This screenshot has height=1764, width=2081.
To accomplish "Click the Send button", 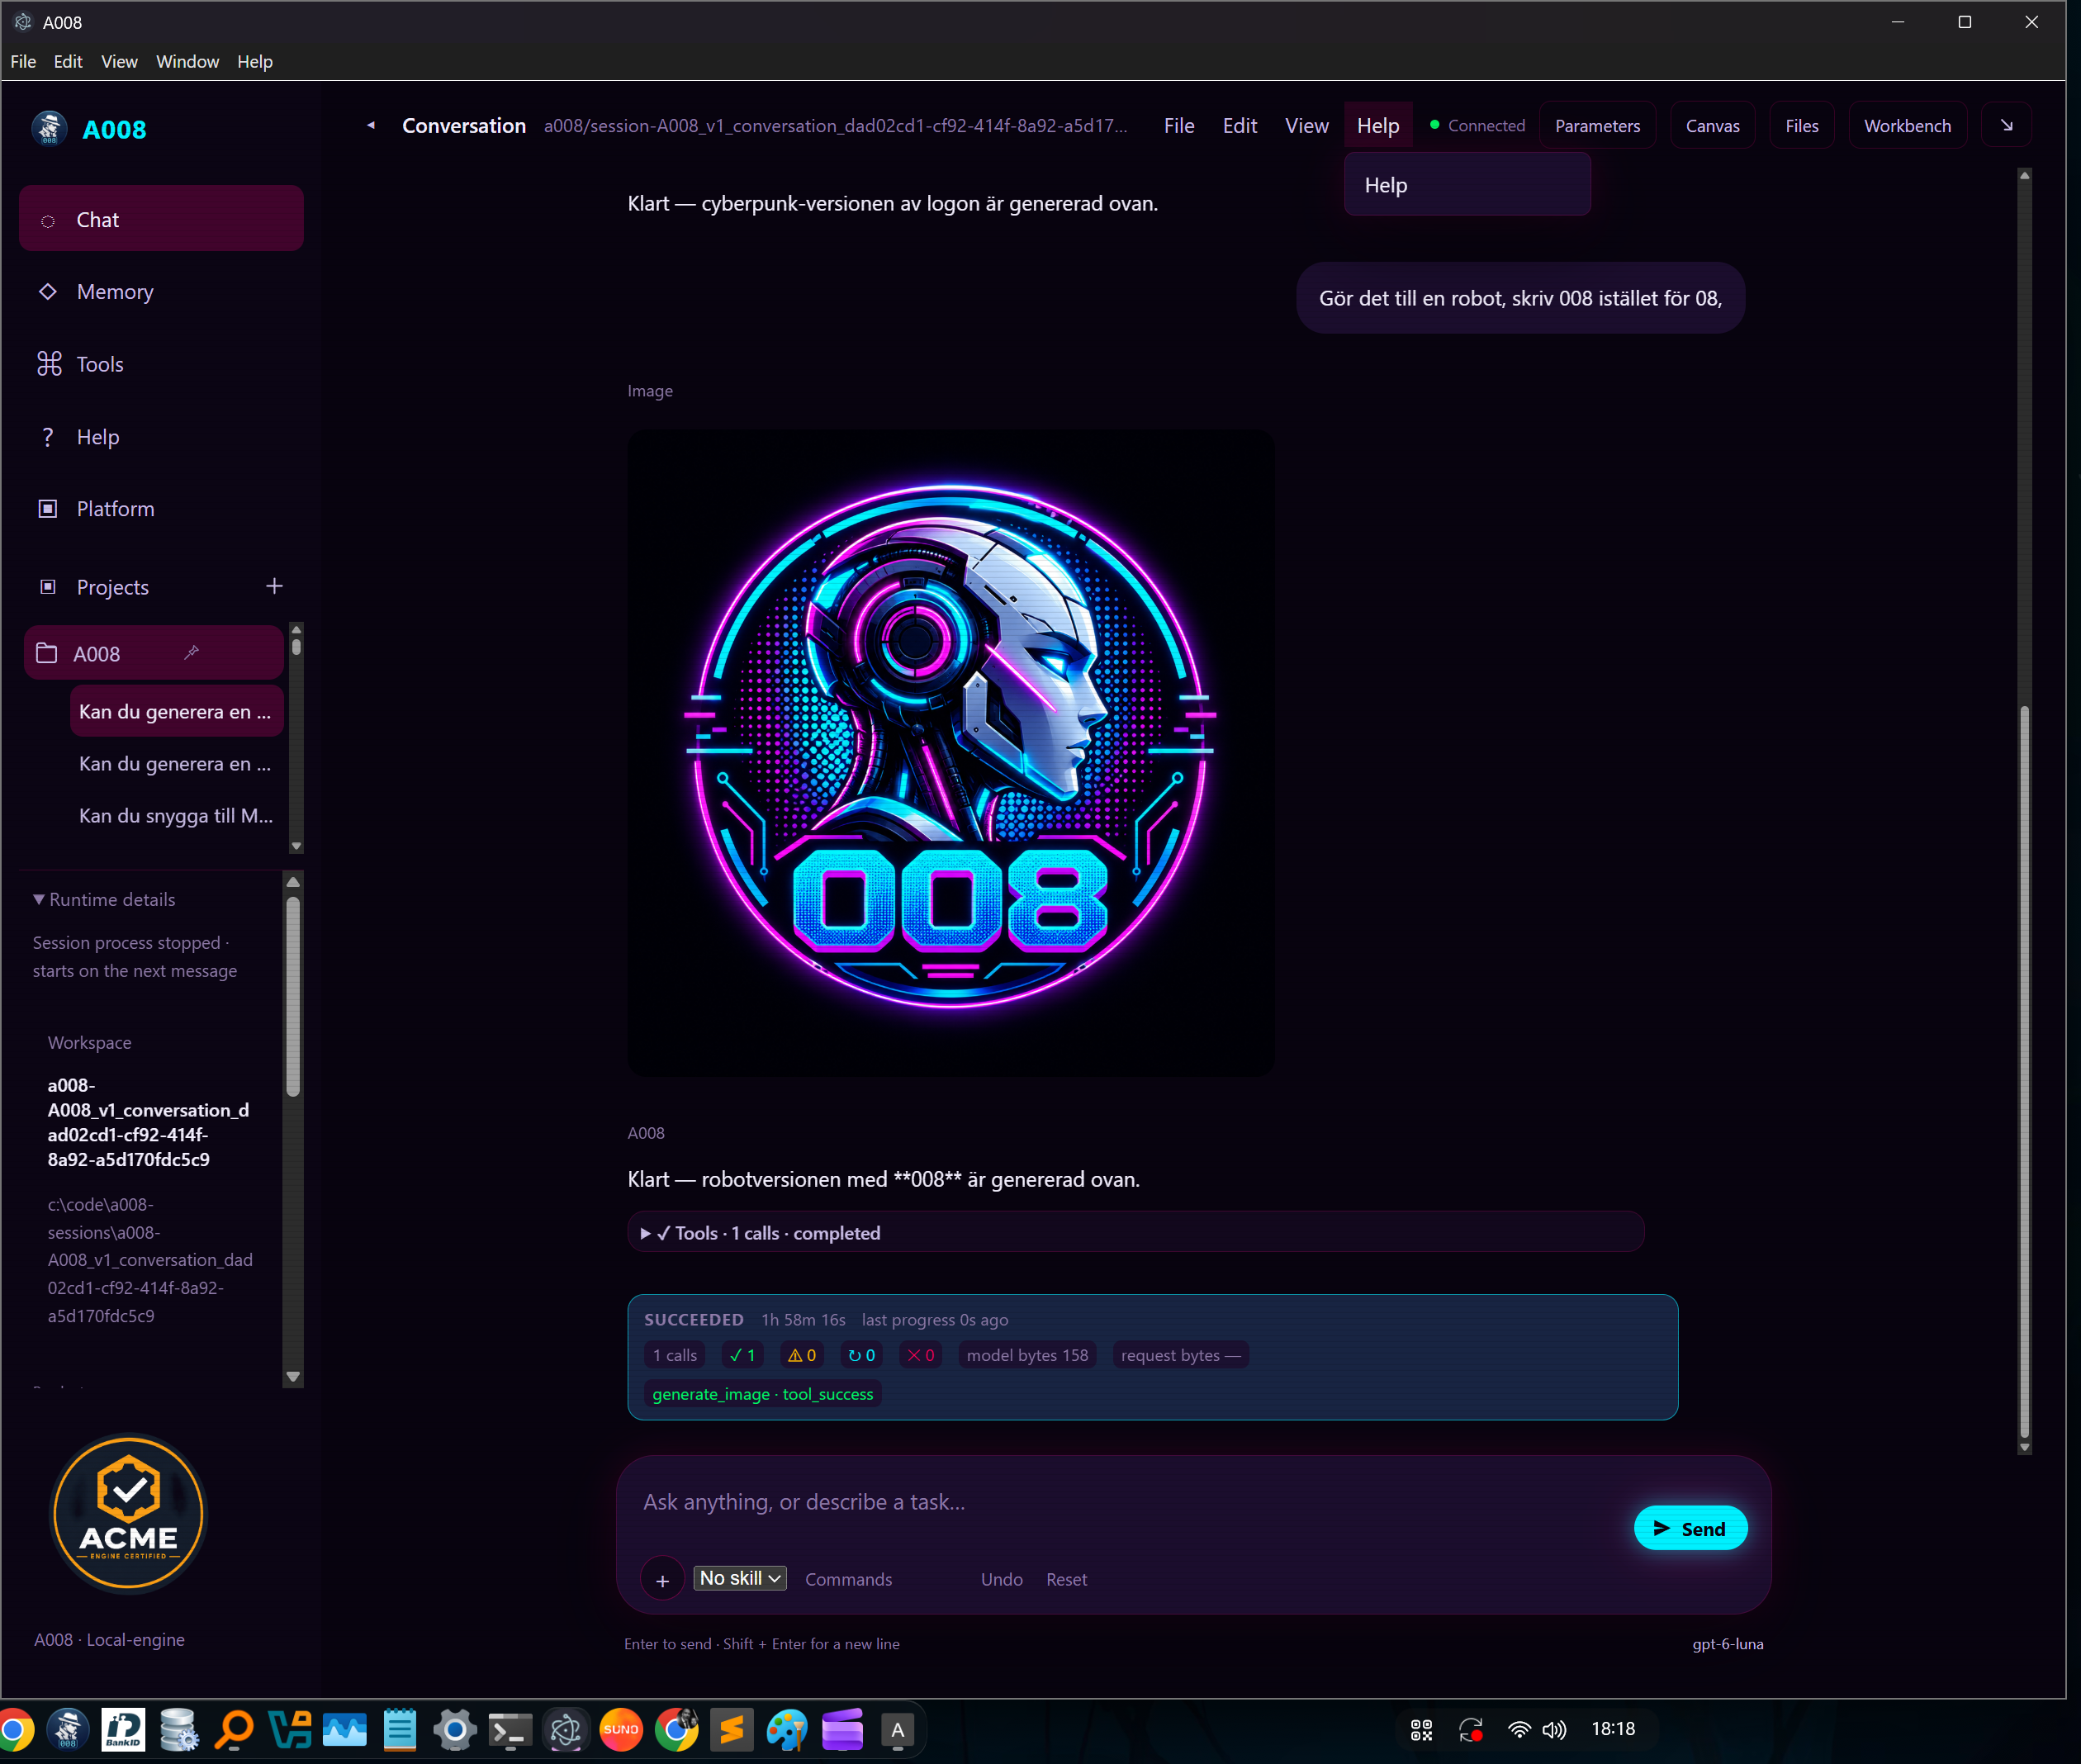I will click(1690, 1528).
